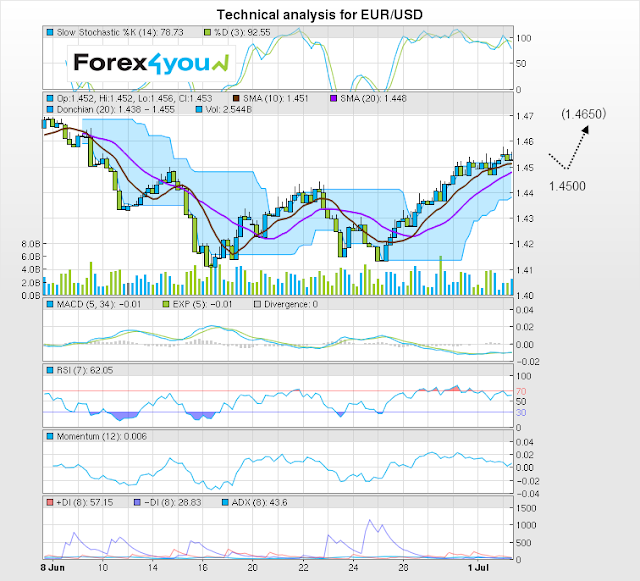Click the chart title 'Technical analysis for EUR/USD'
The width and height of the screenshot is (640, 581).
click(320, 15)
